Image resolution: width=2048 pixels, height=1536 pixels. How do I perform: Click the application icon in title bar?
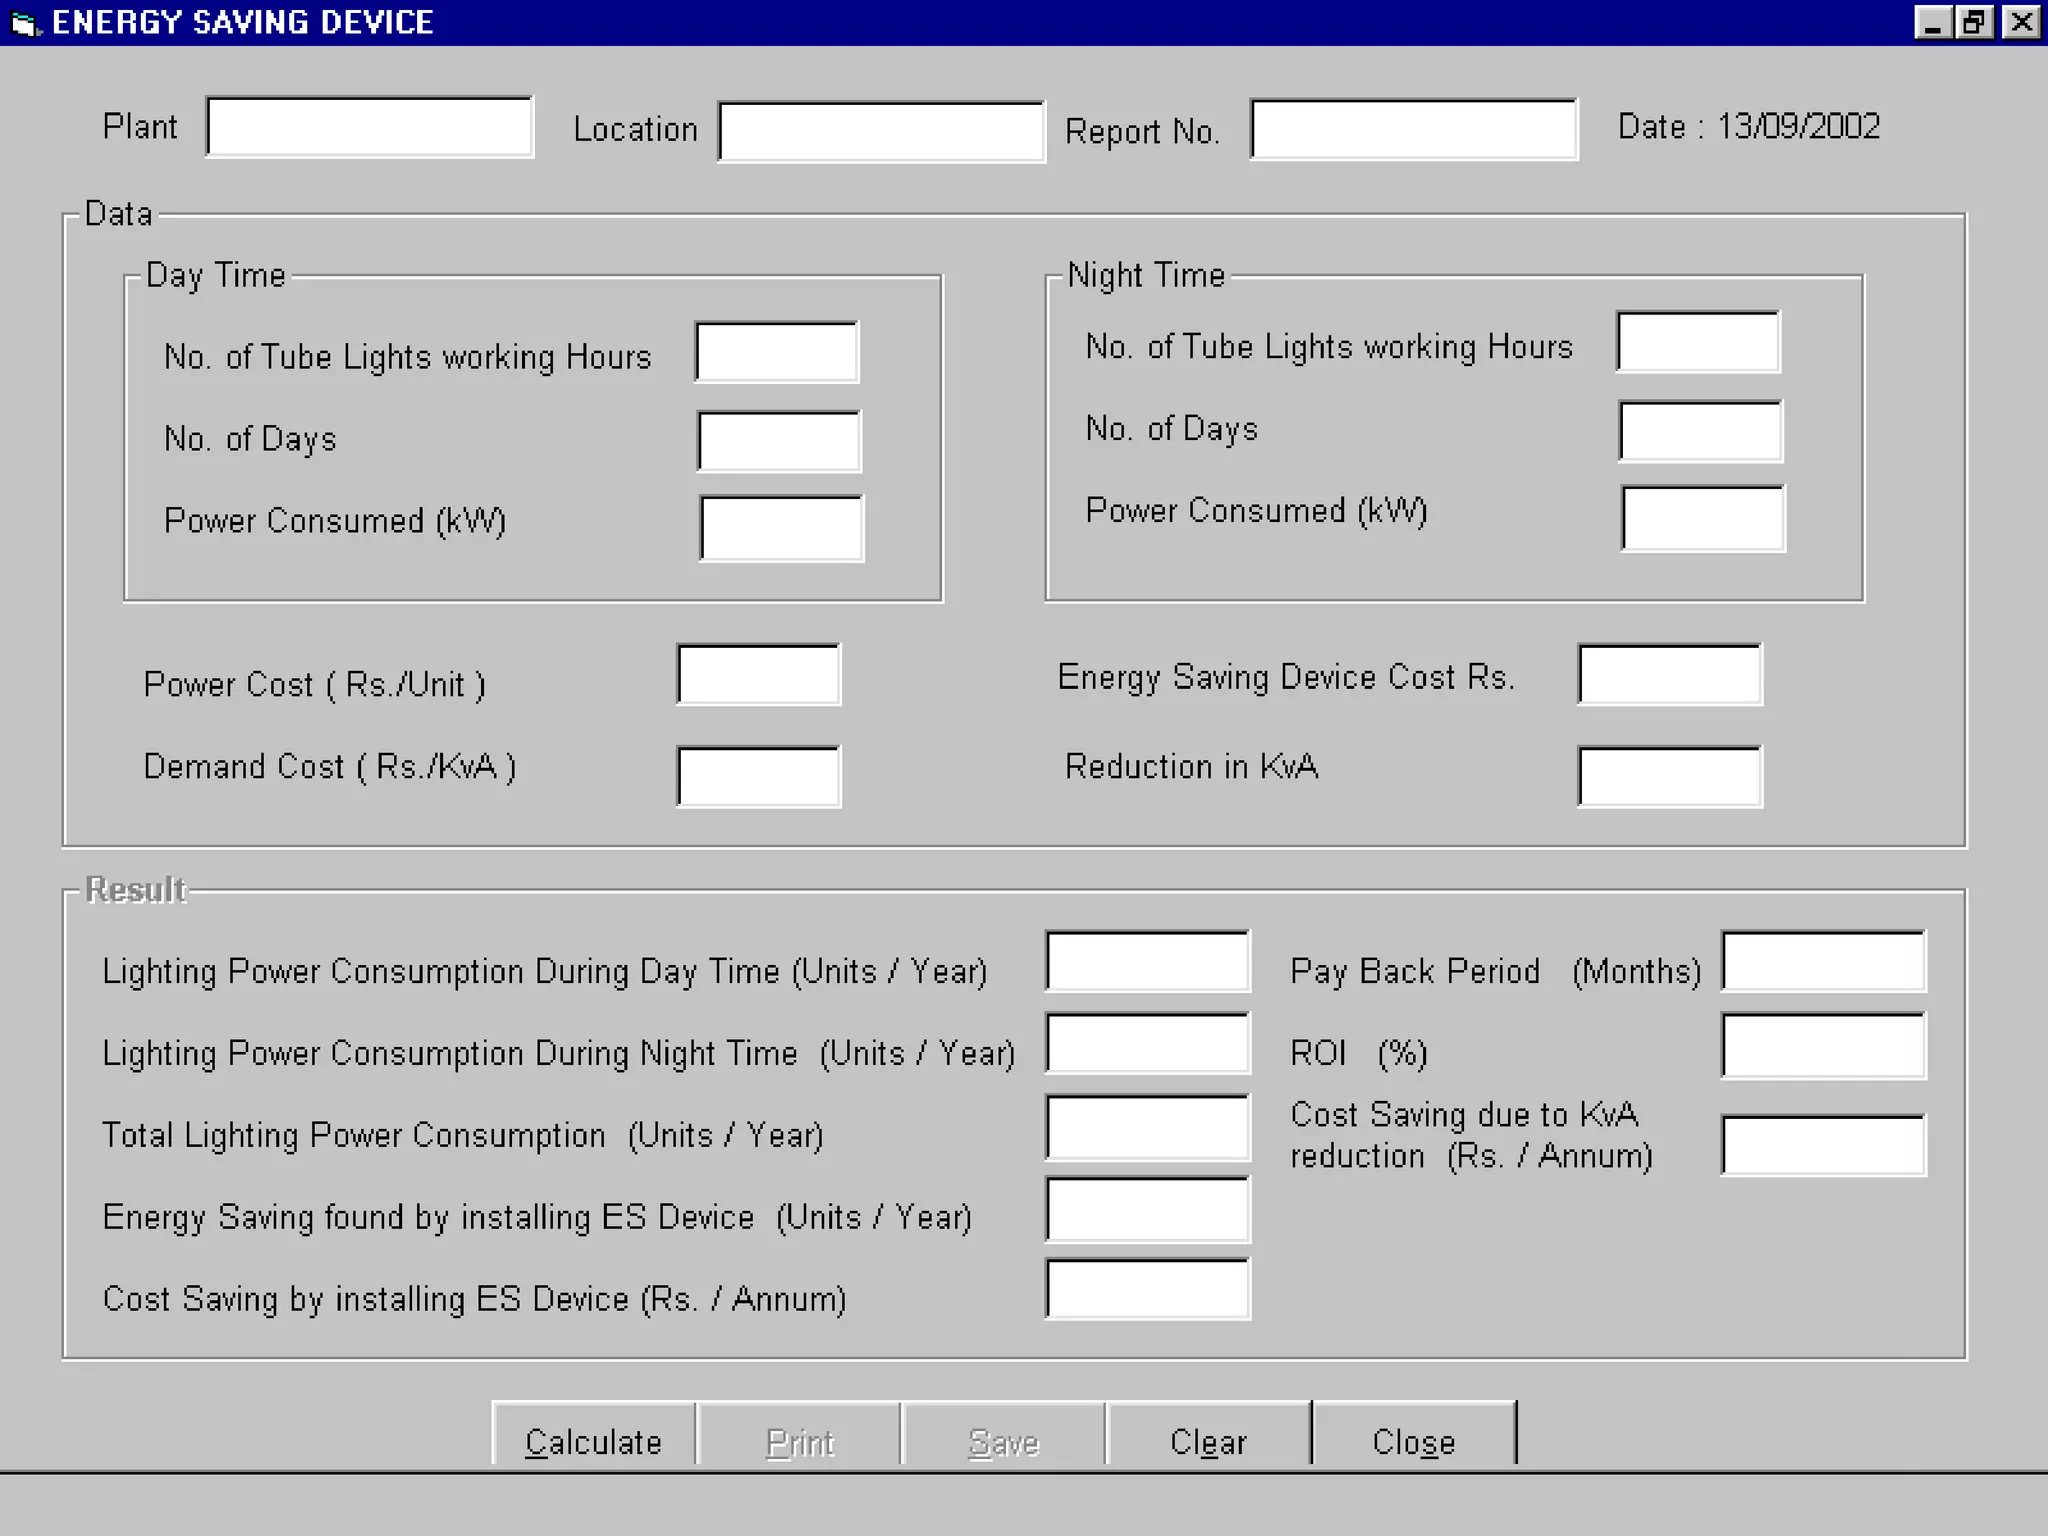pyautogui.click(x=24, y=22)
